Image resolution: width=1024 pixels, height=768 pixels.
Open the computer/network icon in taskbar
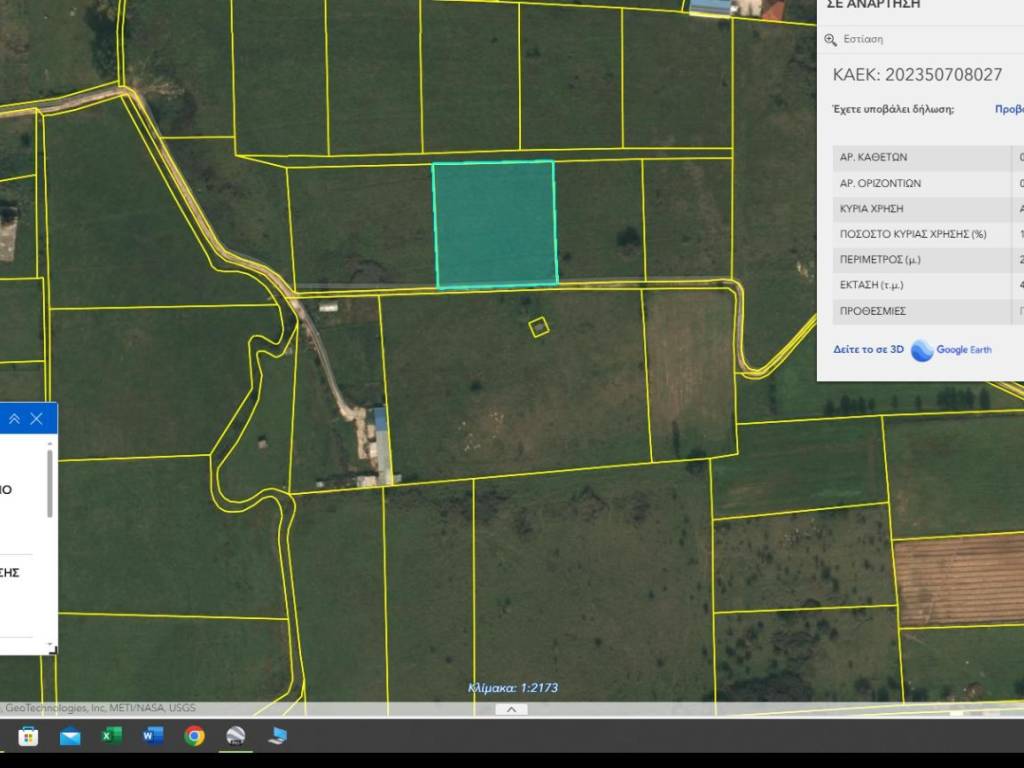pos(277,737)
